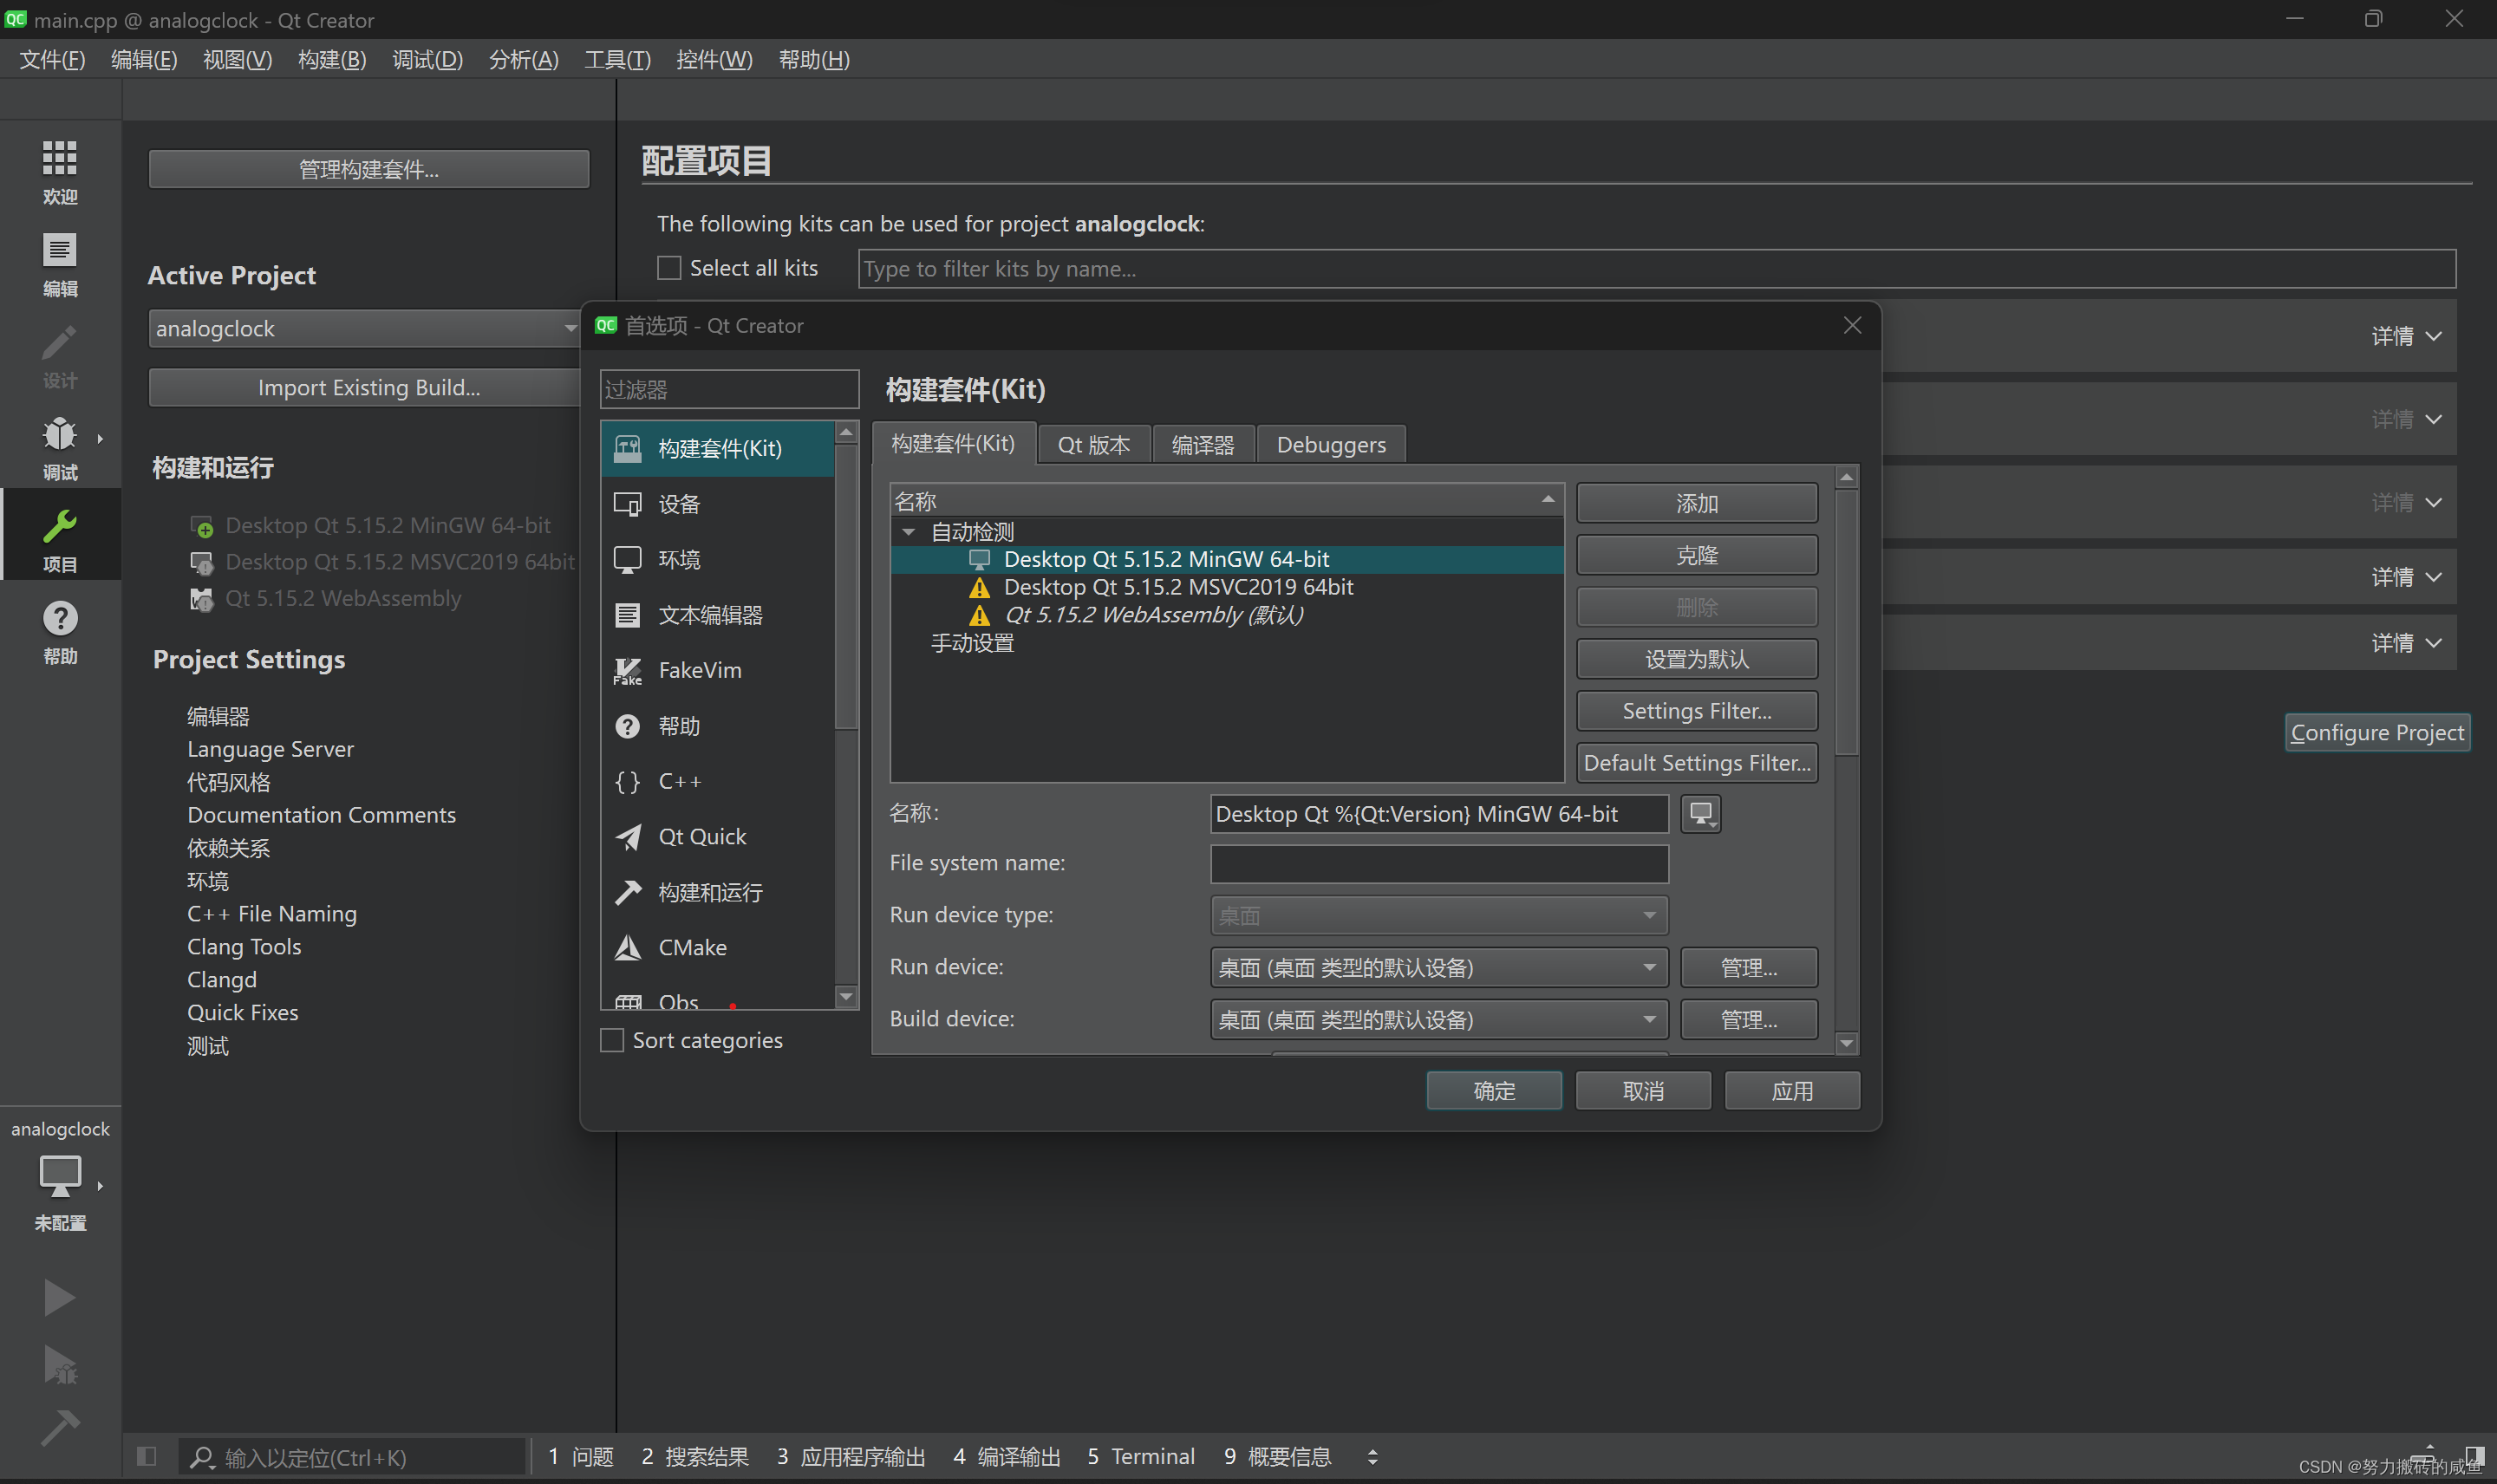Click the File system name input field

(1438, 864)
